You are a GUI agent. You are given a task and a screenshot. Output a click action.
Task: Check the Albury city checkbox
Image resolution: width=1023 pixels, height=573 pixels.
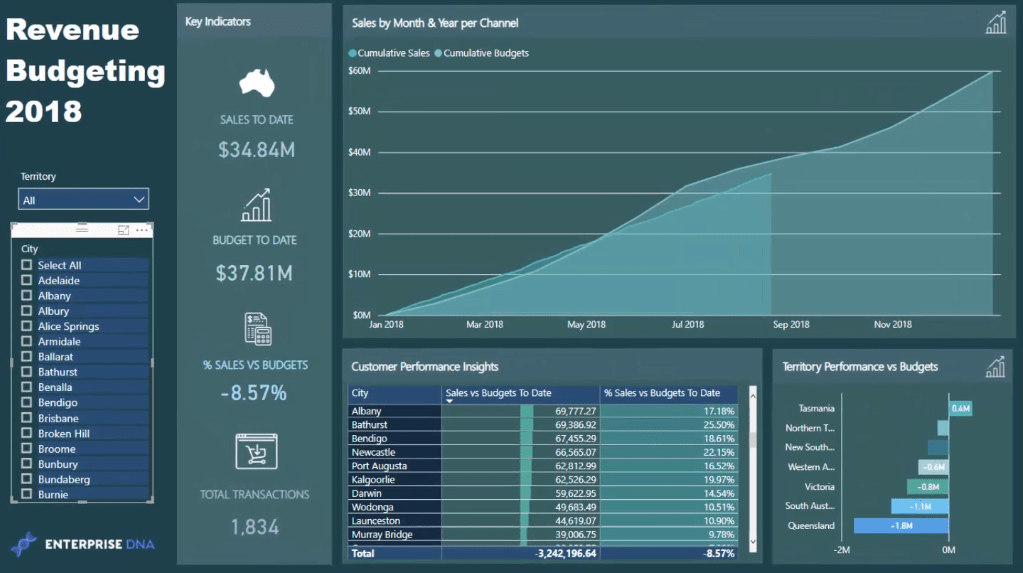tap(27, 311)
